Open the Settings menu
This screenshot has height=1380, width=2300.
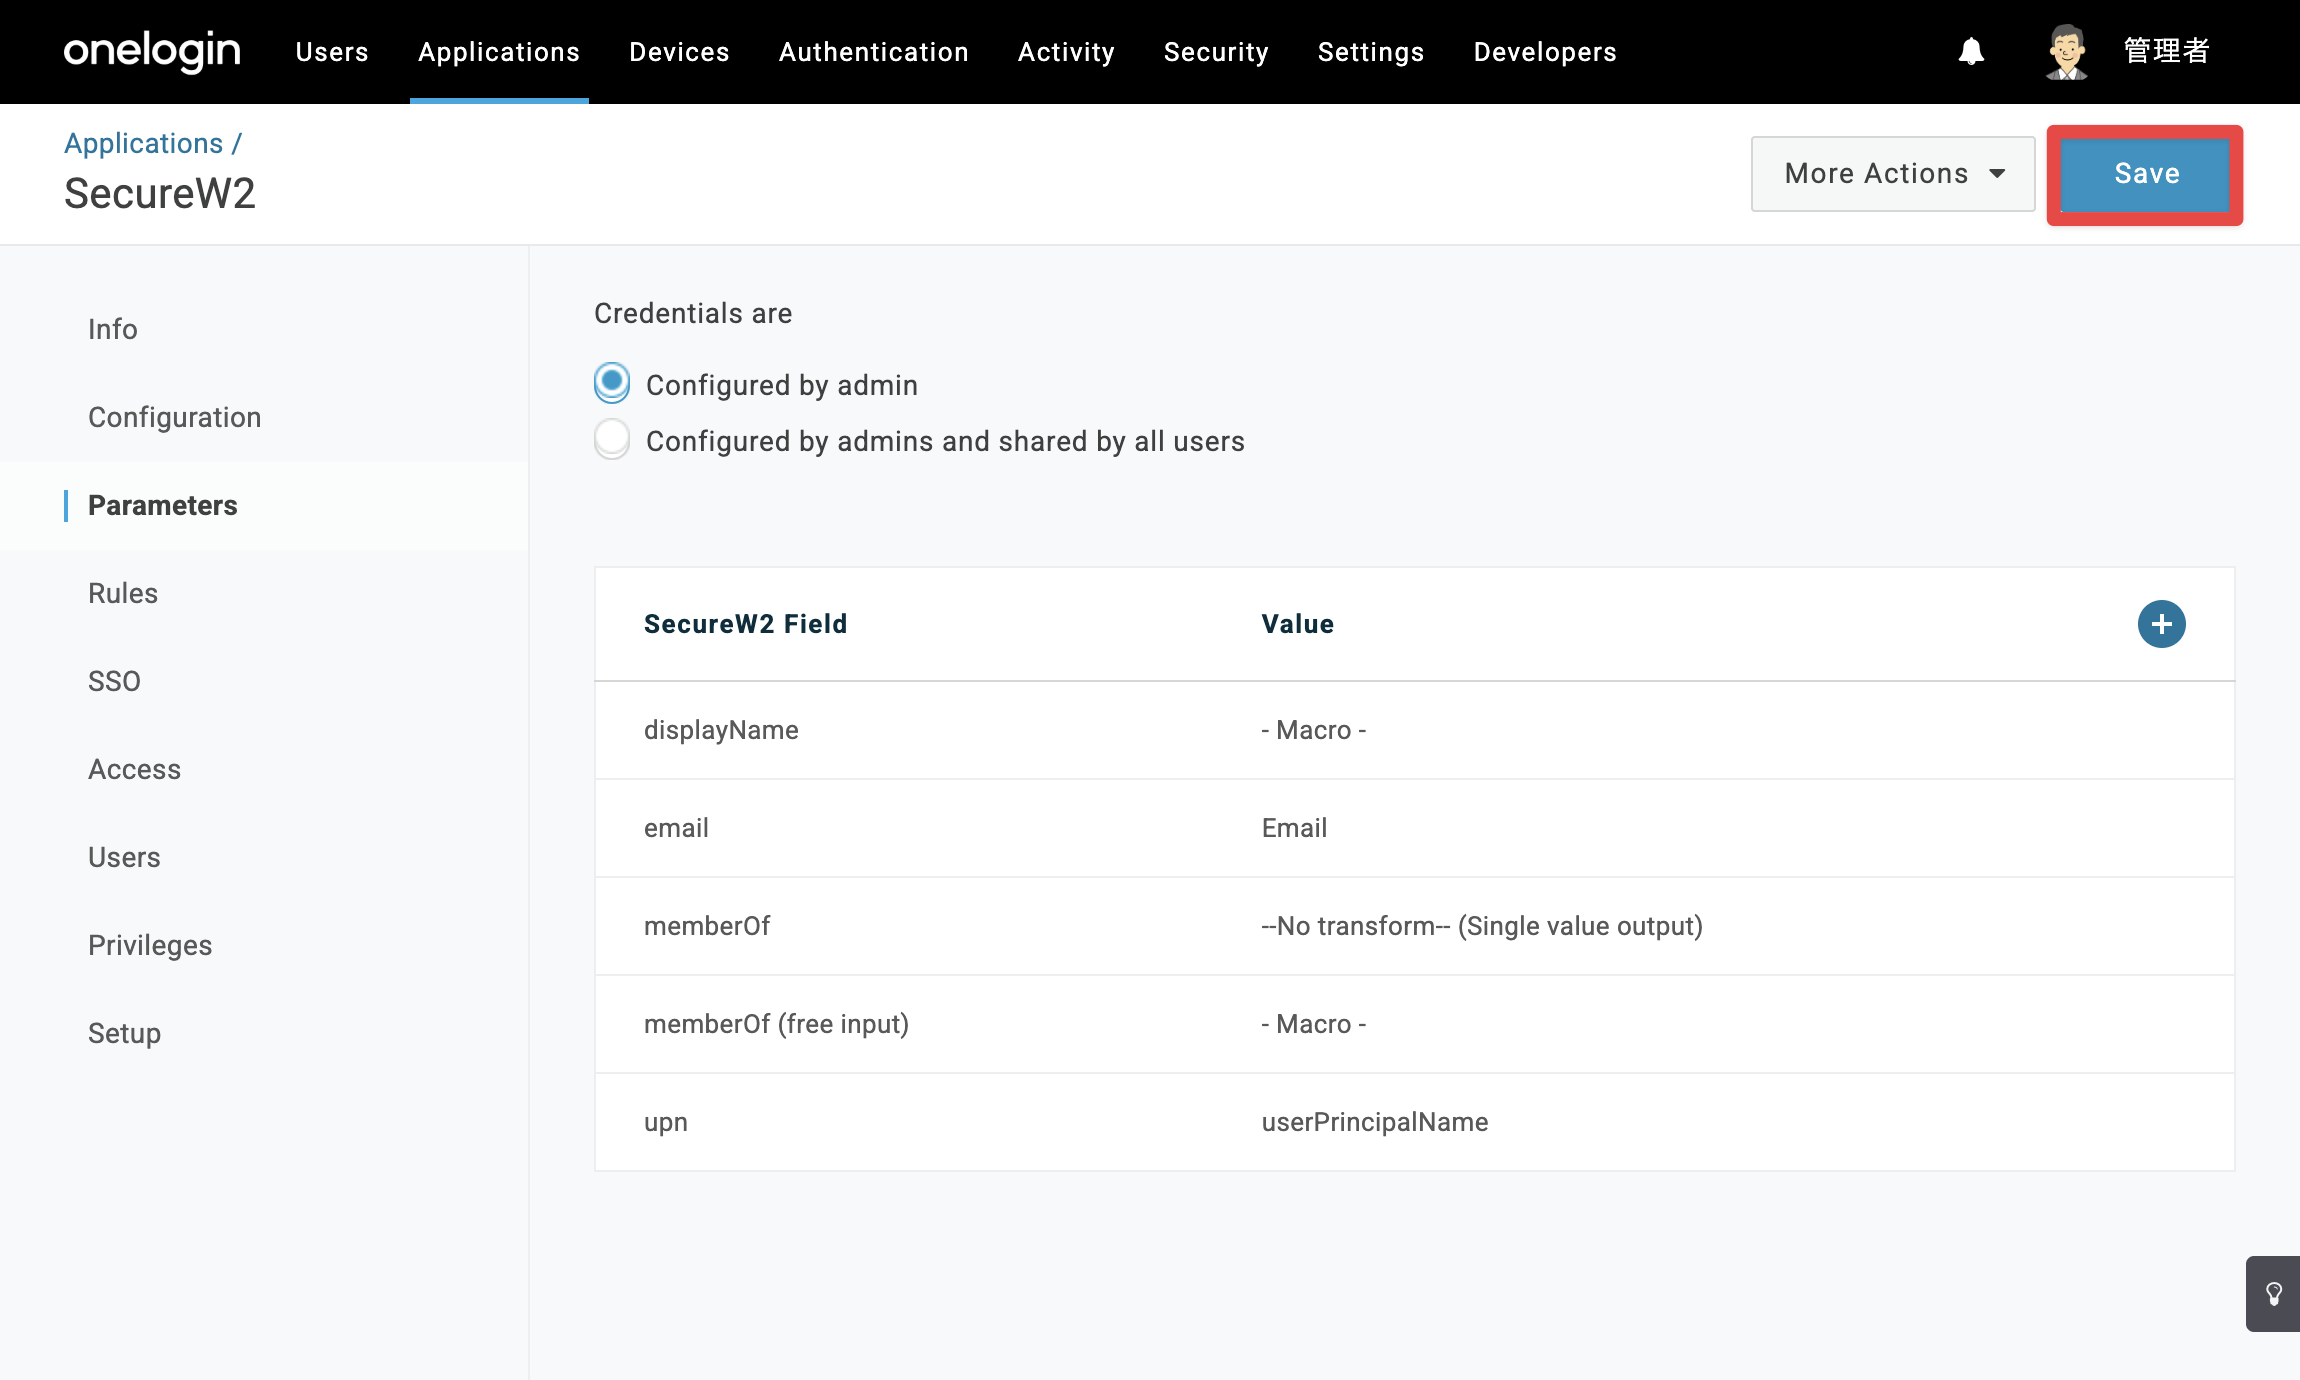click(1371, 52)
